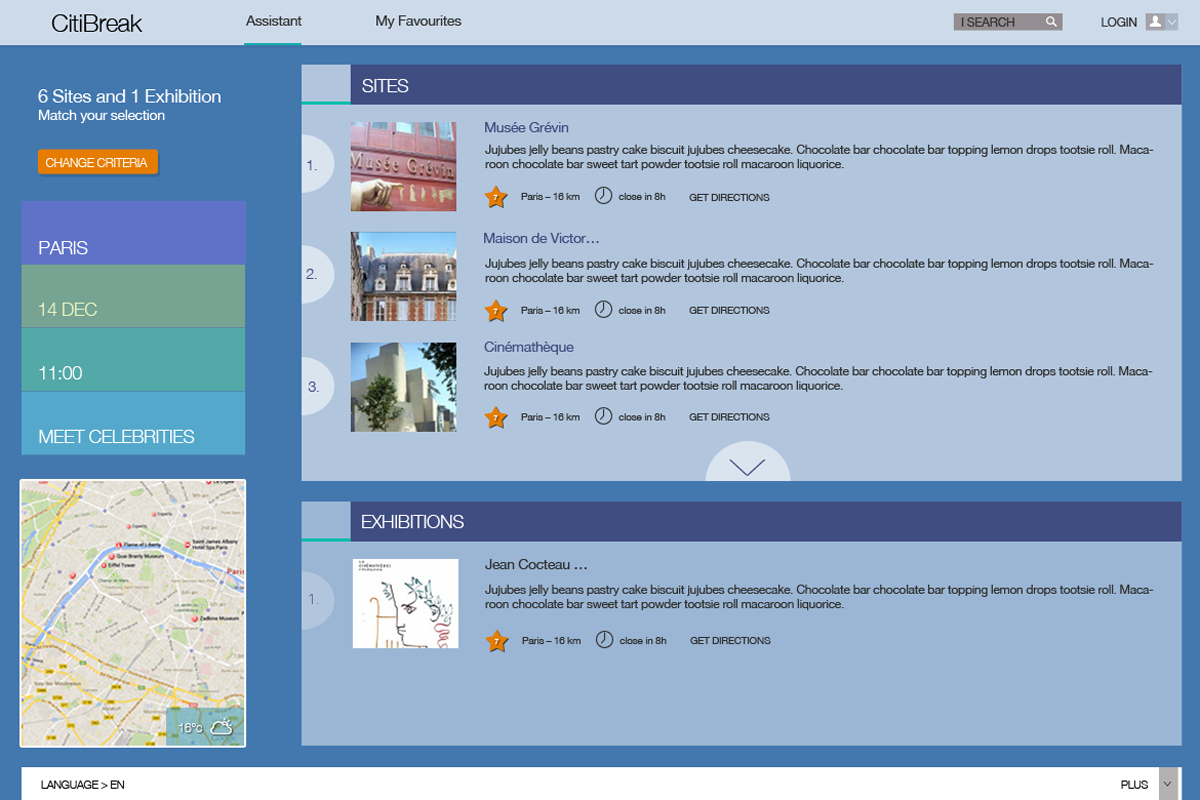
Task: Click 'Paris – 16 km' text for Cinémathèque
Action: coord(550,417)
